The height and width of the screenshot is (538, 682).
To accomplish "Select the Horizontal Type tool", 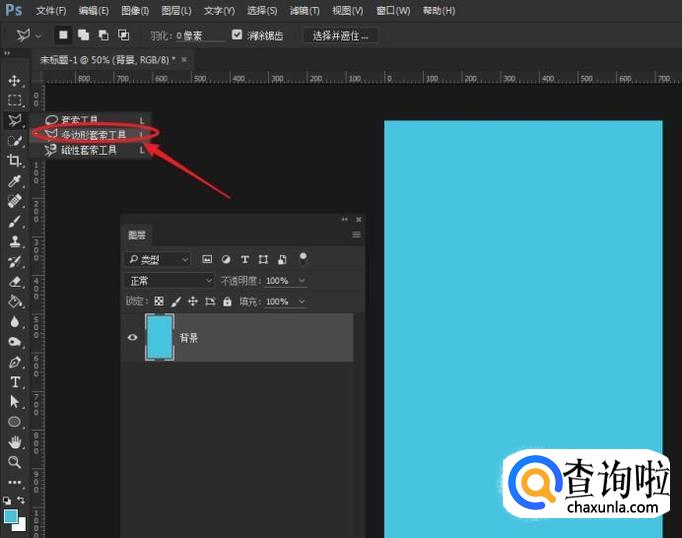I will coord(14,381).
